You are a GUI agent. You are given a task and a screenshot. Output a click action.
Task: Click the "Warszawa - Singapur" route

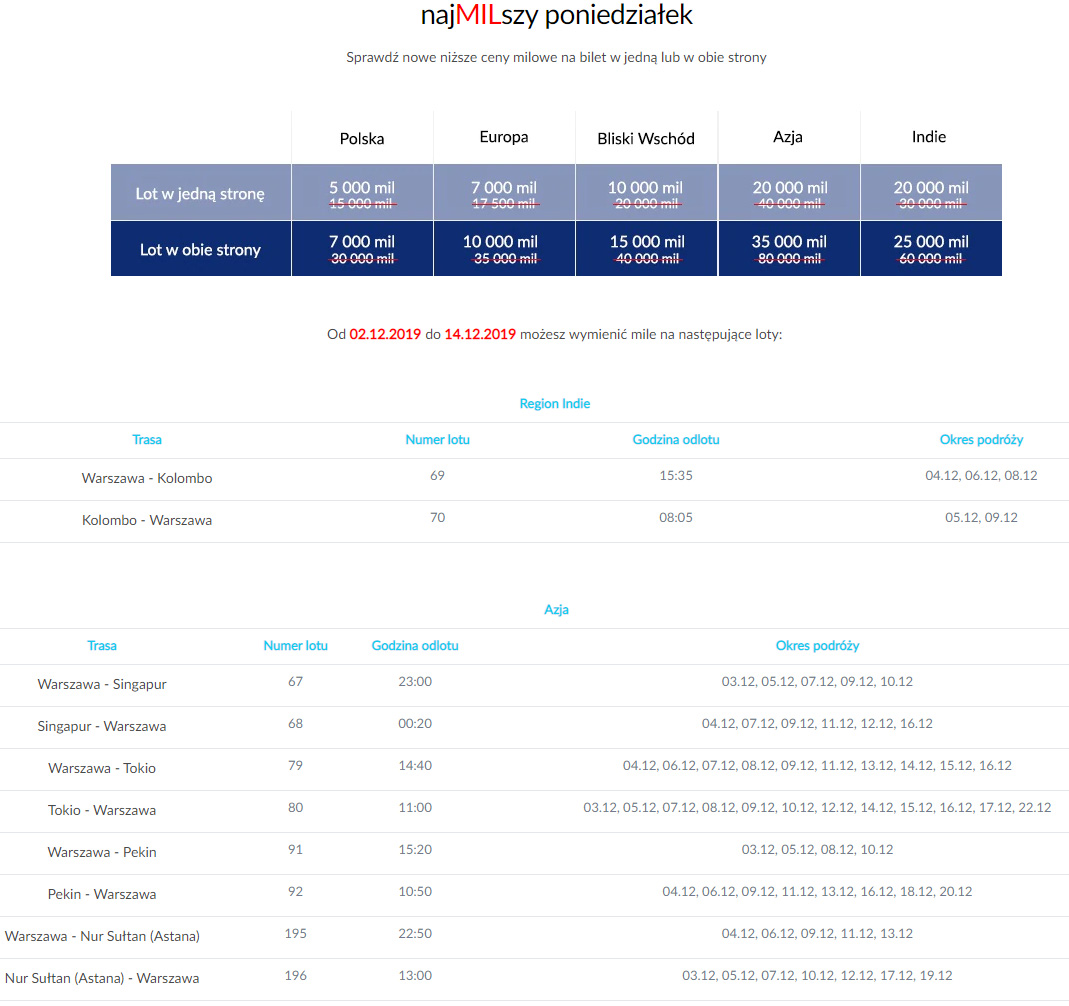102,684
